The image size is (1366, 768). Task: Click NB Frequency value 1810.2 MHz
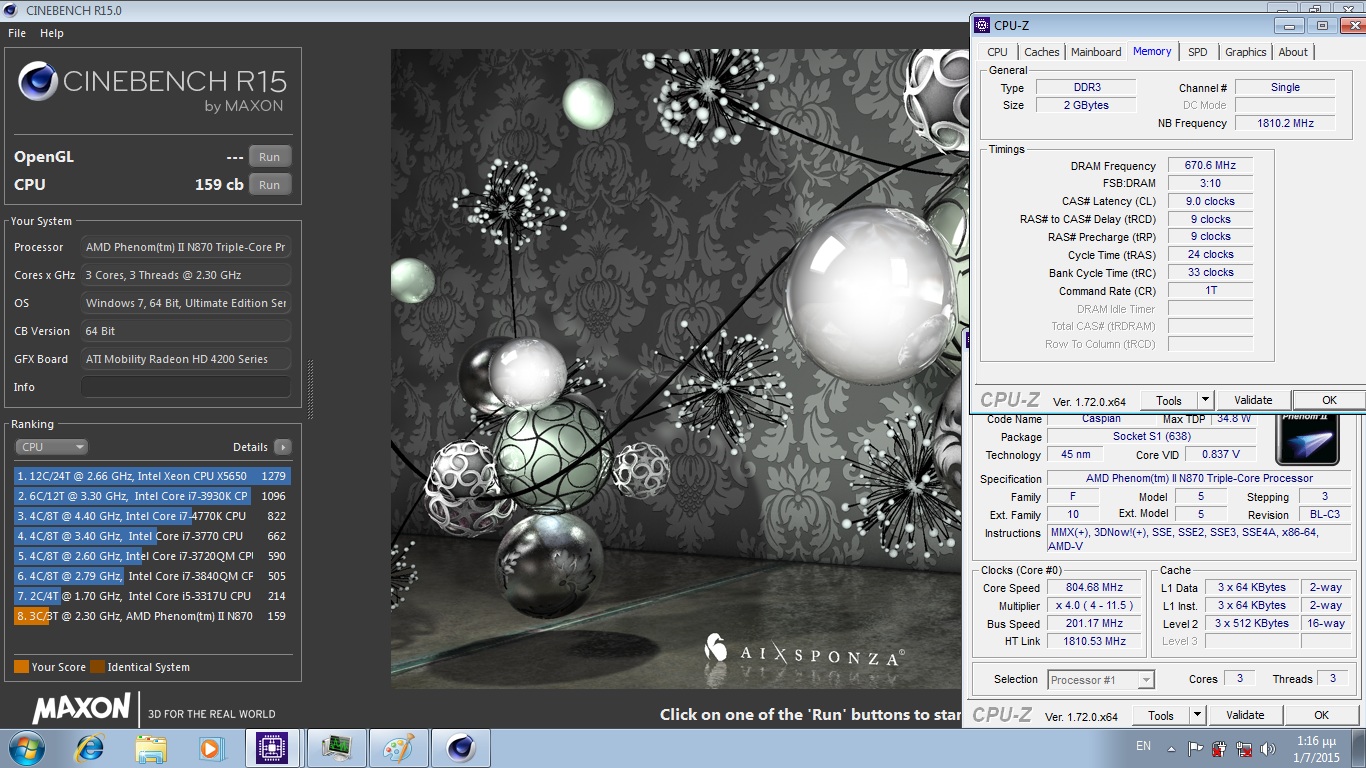pos(1285,123)
